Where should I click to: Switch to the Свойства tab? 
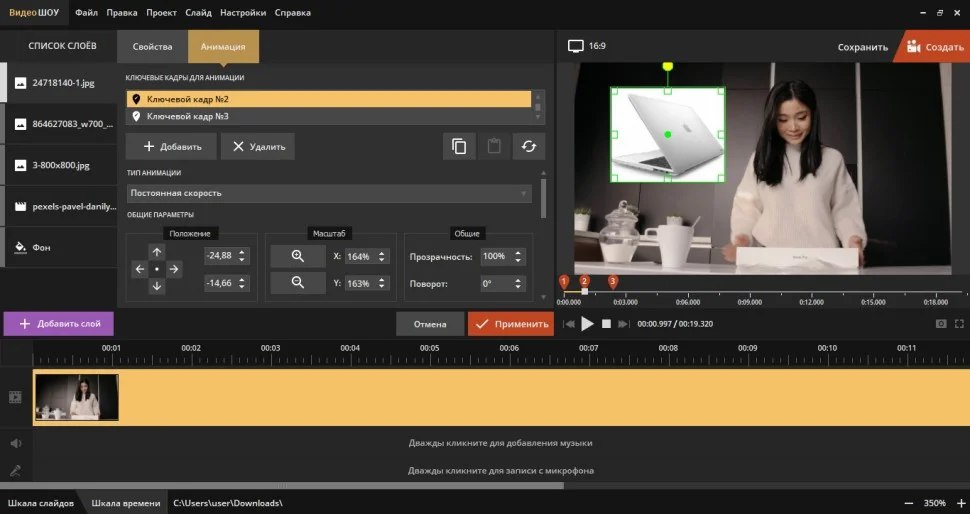(152, 47)
